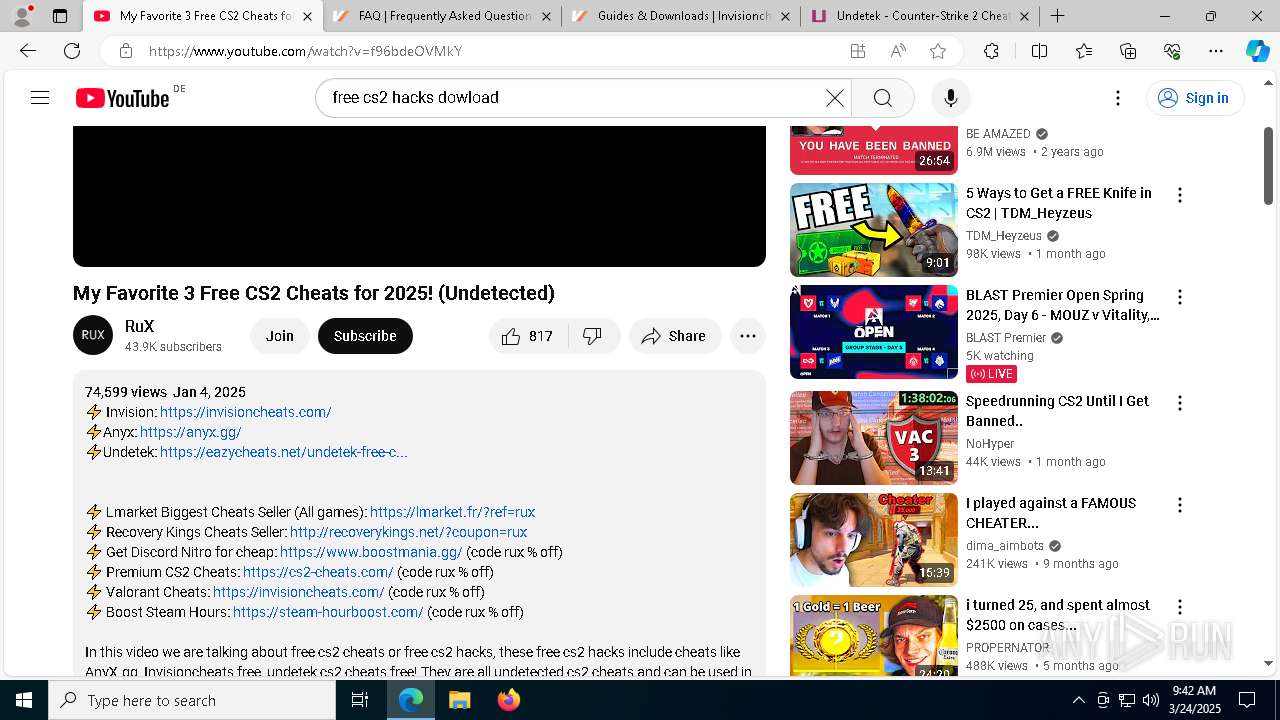Open '5 Ways to Get a FREE Knife' thumbnail
Viewport: 1280px width, 720px height.
pyautogui.click(x=874, y=230)
